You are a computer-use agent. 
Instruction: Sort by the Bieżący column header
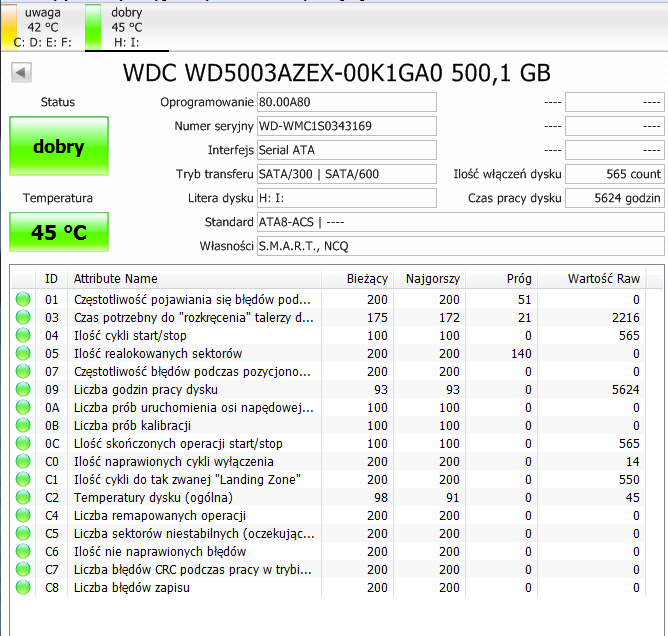357,279
